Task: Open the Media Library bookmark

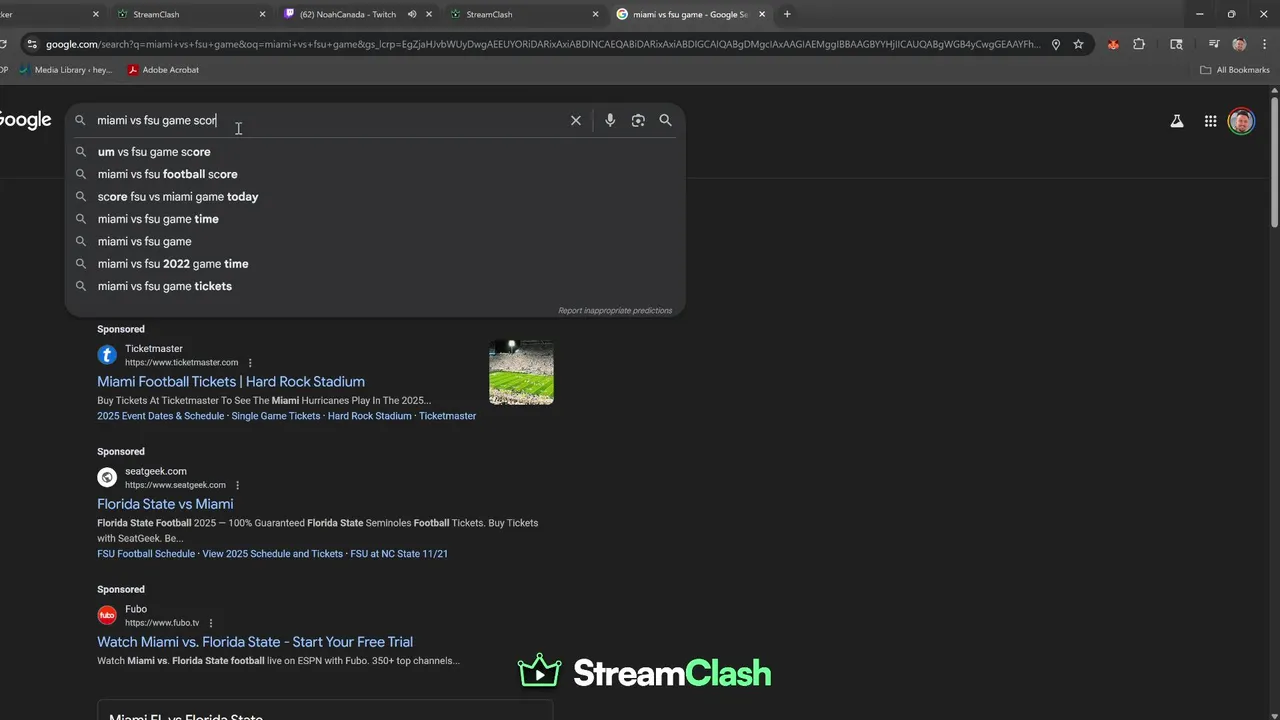Action: pyautogui.click(x=66, y=70)
